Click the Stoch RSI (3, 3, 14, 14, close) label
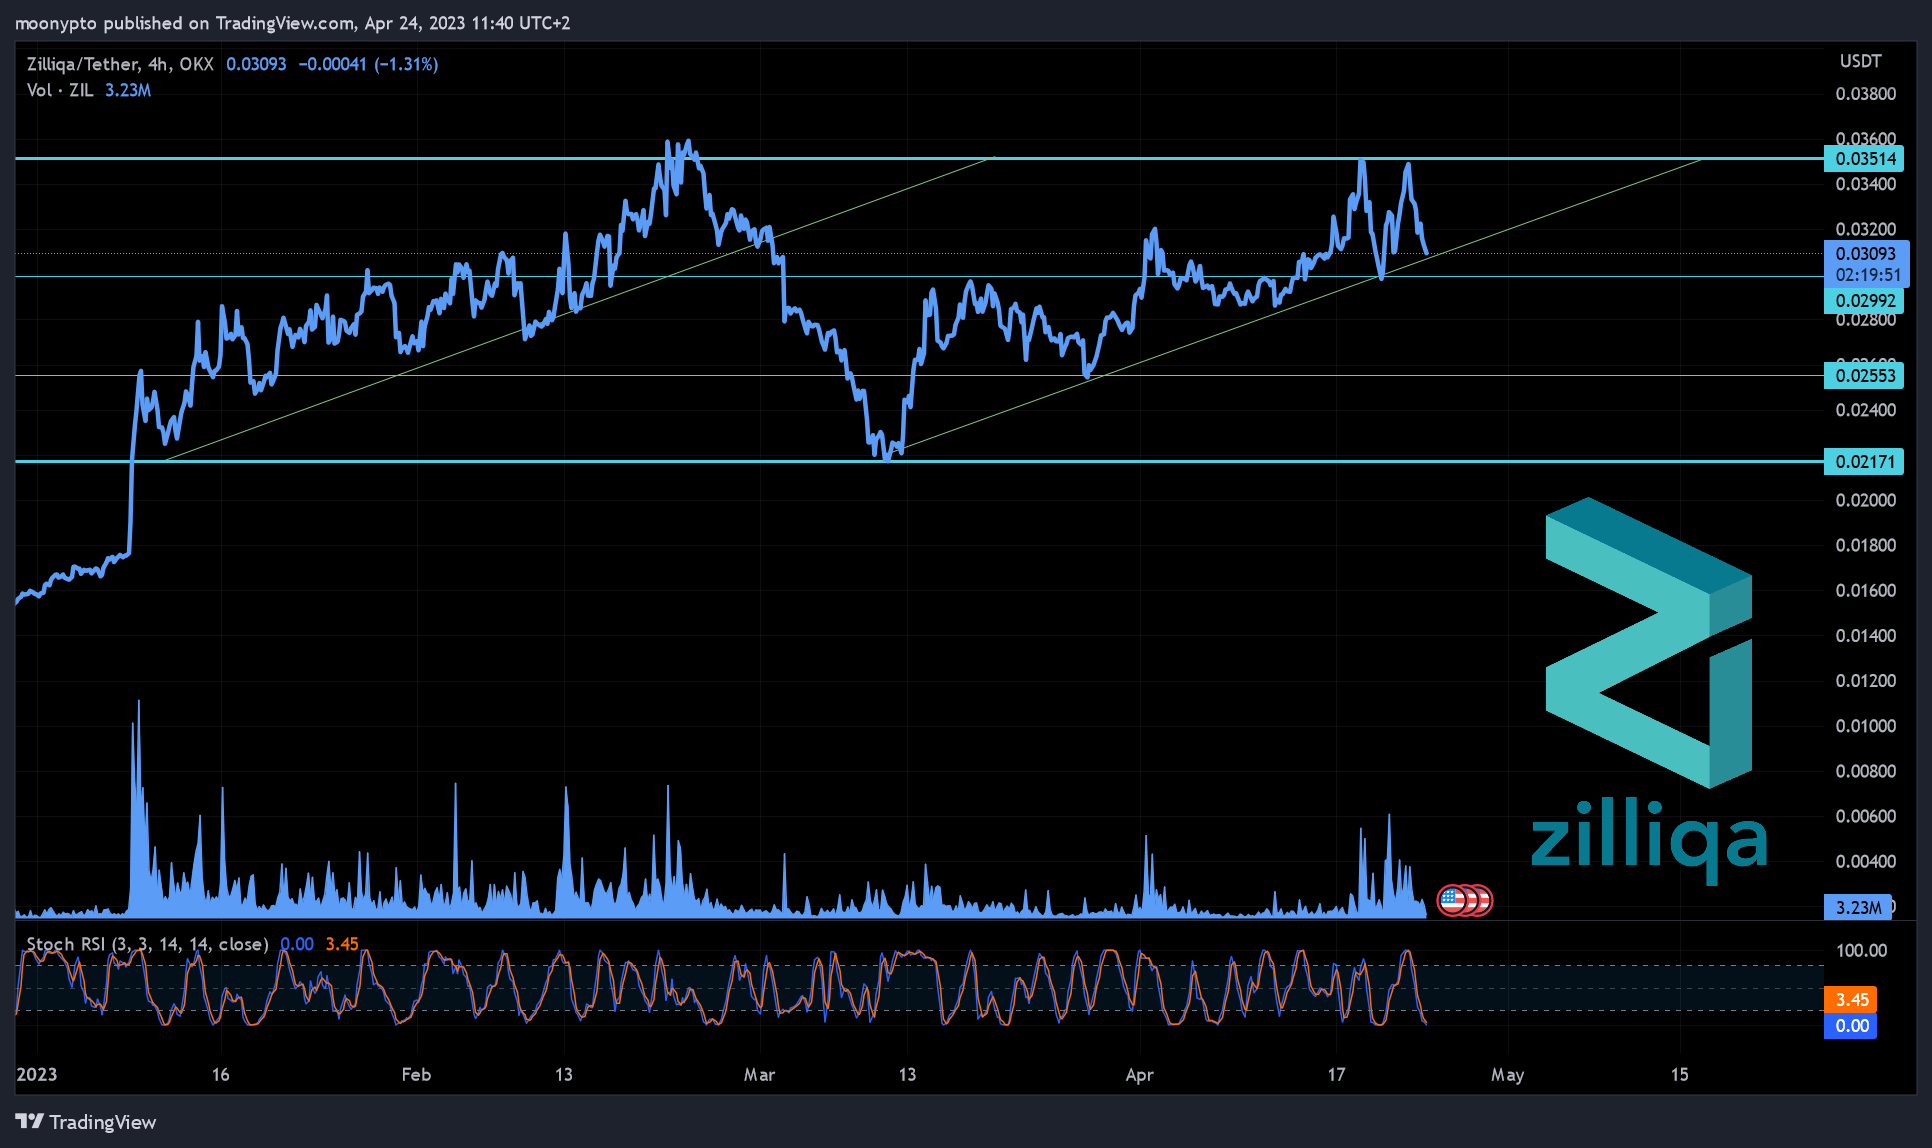Screen dimensions: 1932x1148 147,944
